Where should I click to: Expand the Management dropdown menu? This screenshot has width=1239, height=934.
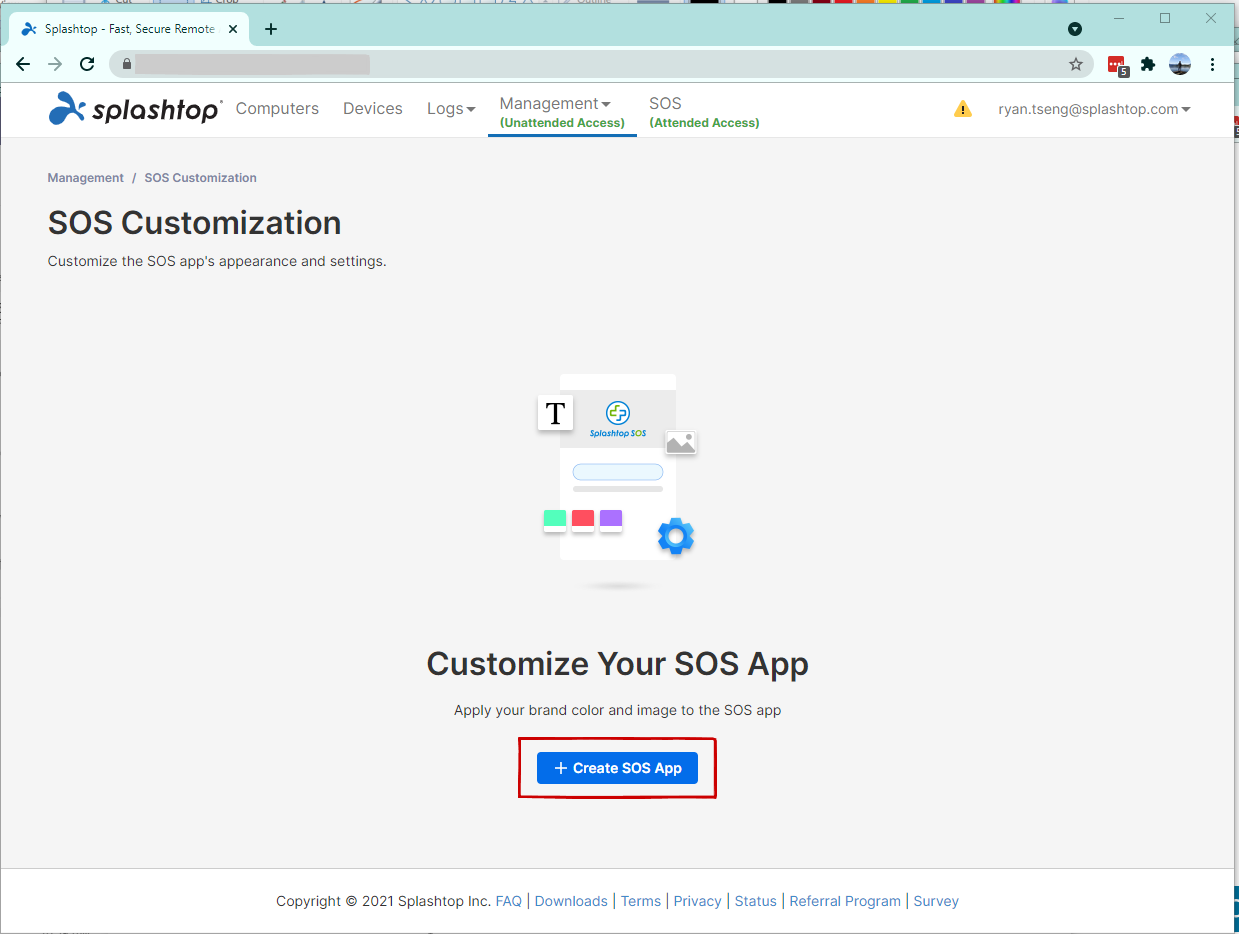pyautogui.click(x=562, y=111)
